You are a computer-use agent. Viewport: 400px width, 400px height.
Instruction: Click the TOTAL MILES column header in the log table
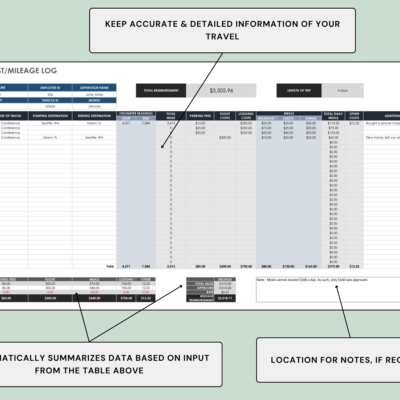171,116
